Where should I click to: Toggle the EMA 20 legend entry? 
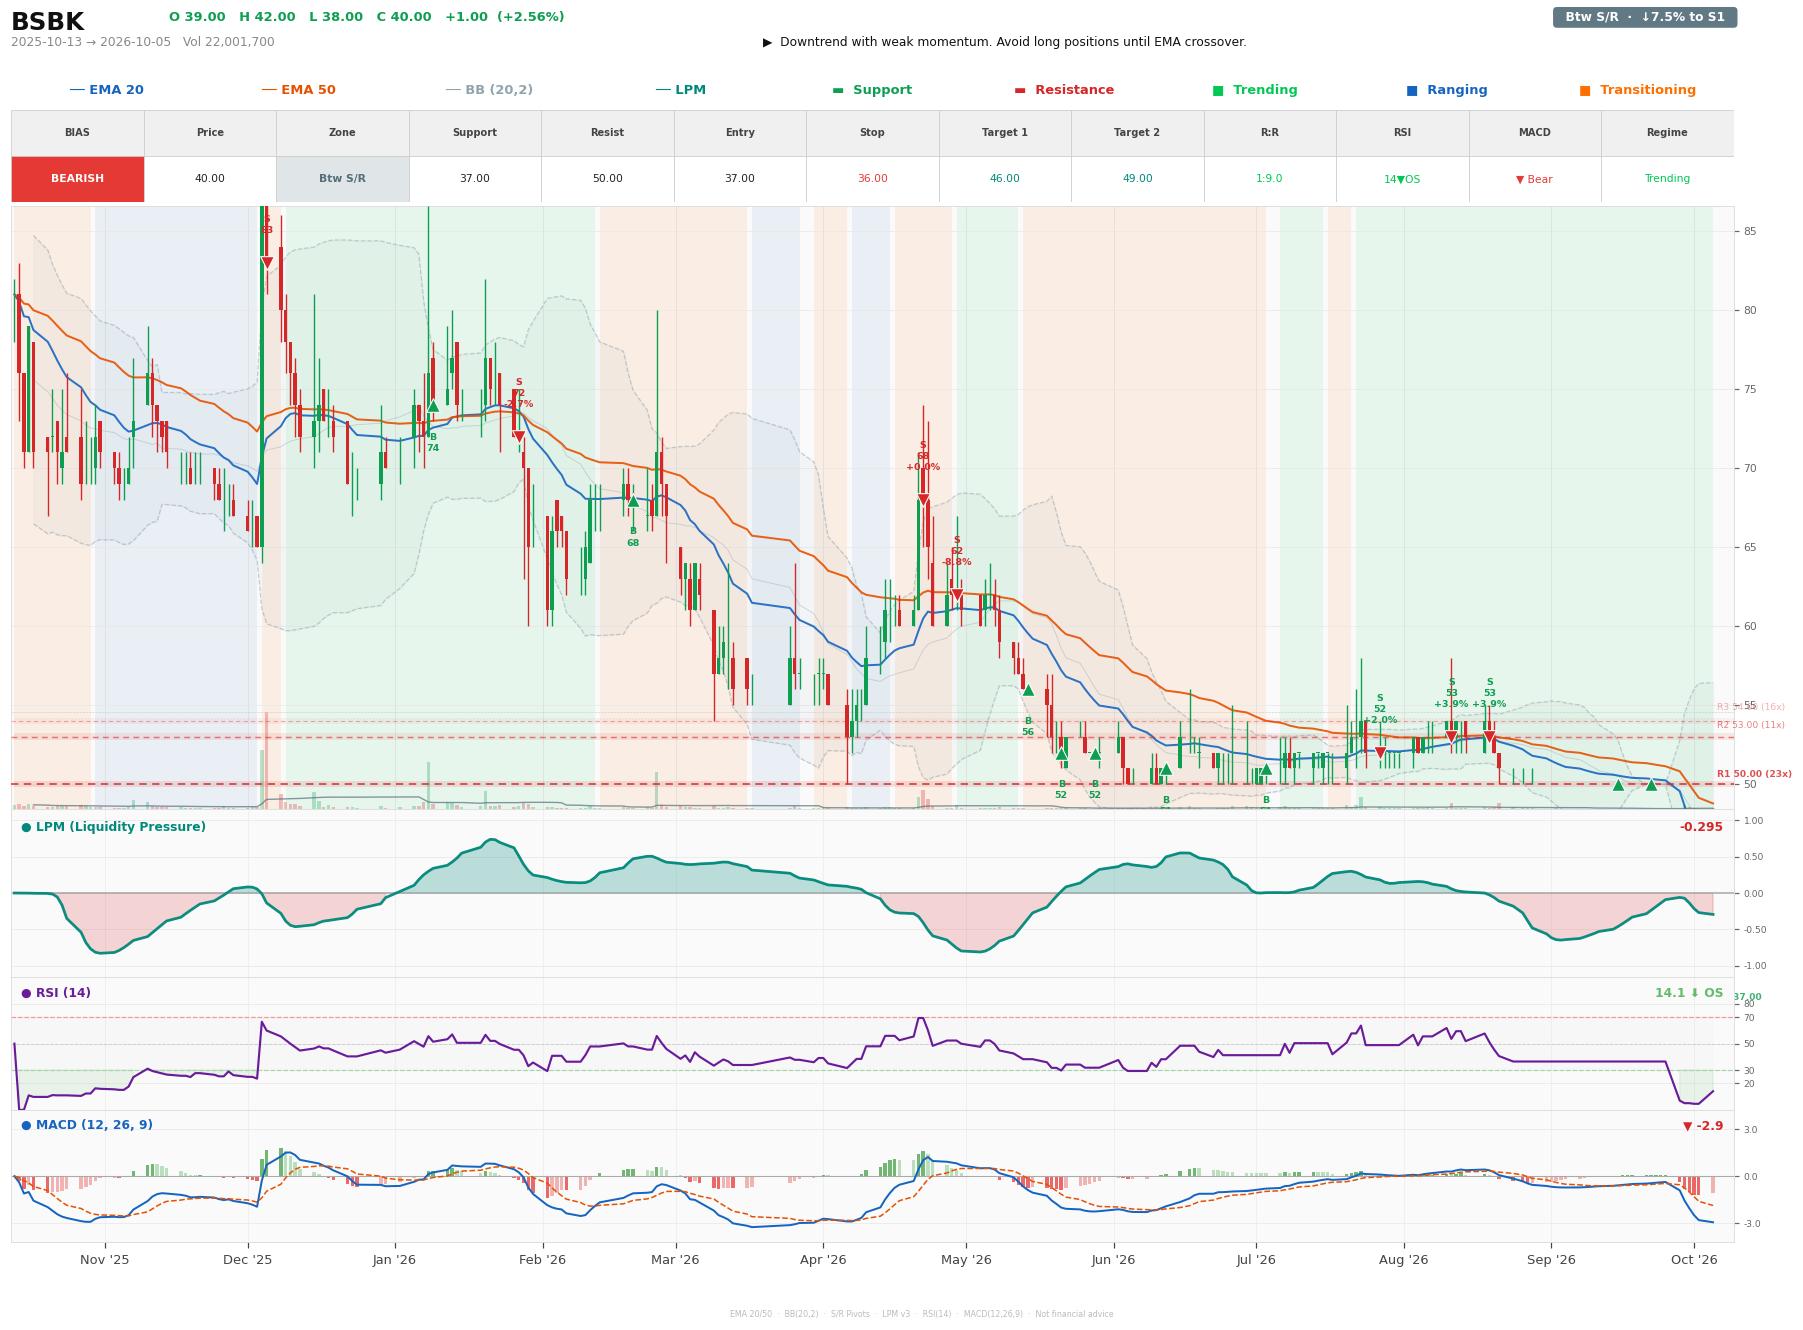(106, 90)
